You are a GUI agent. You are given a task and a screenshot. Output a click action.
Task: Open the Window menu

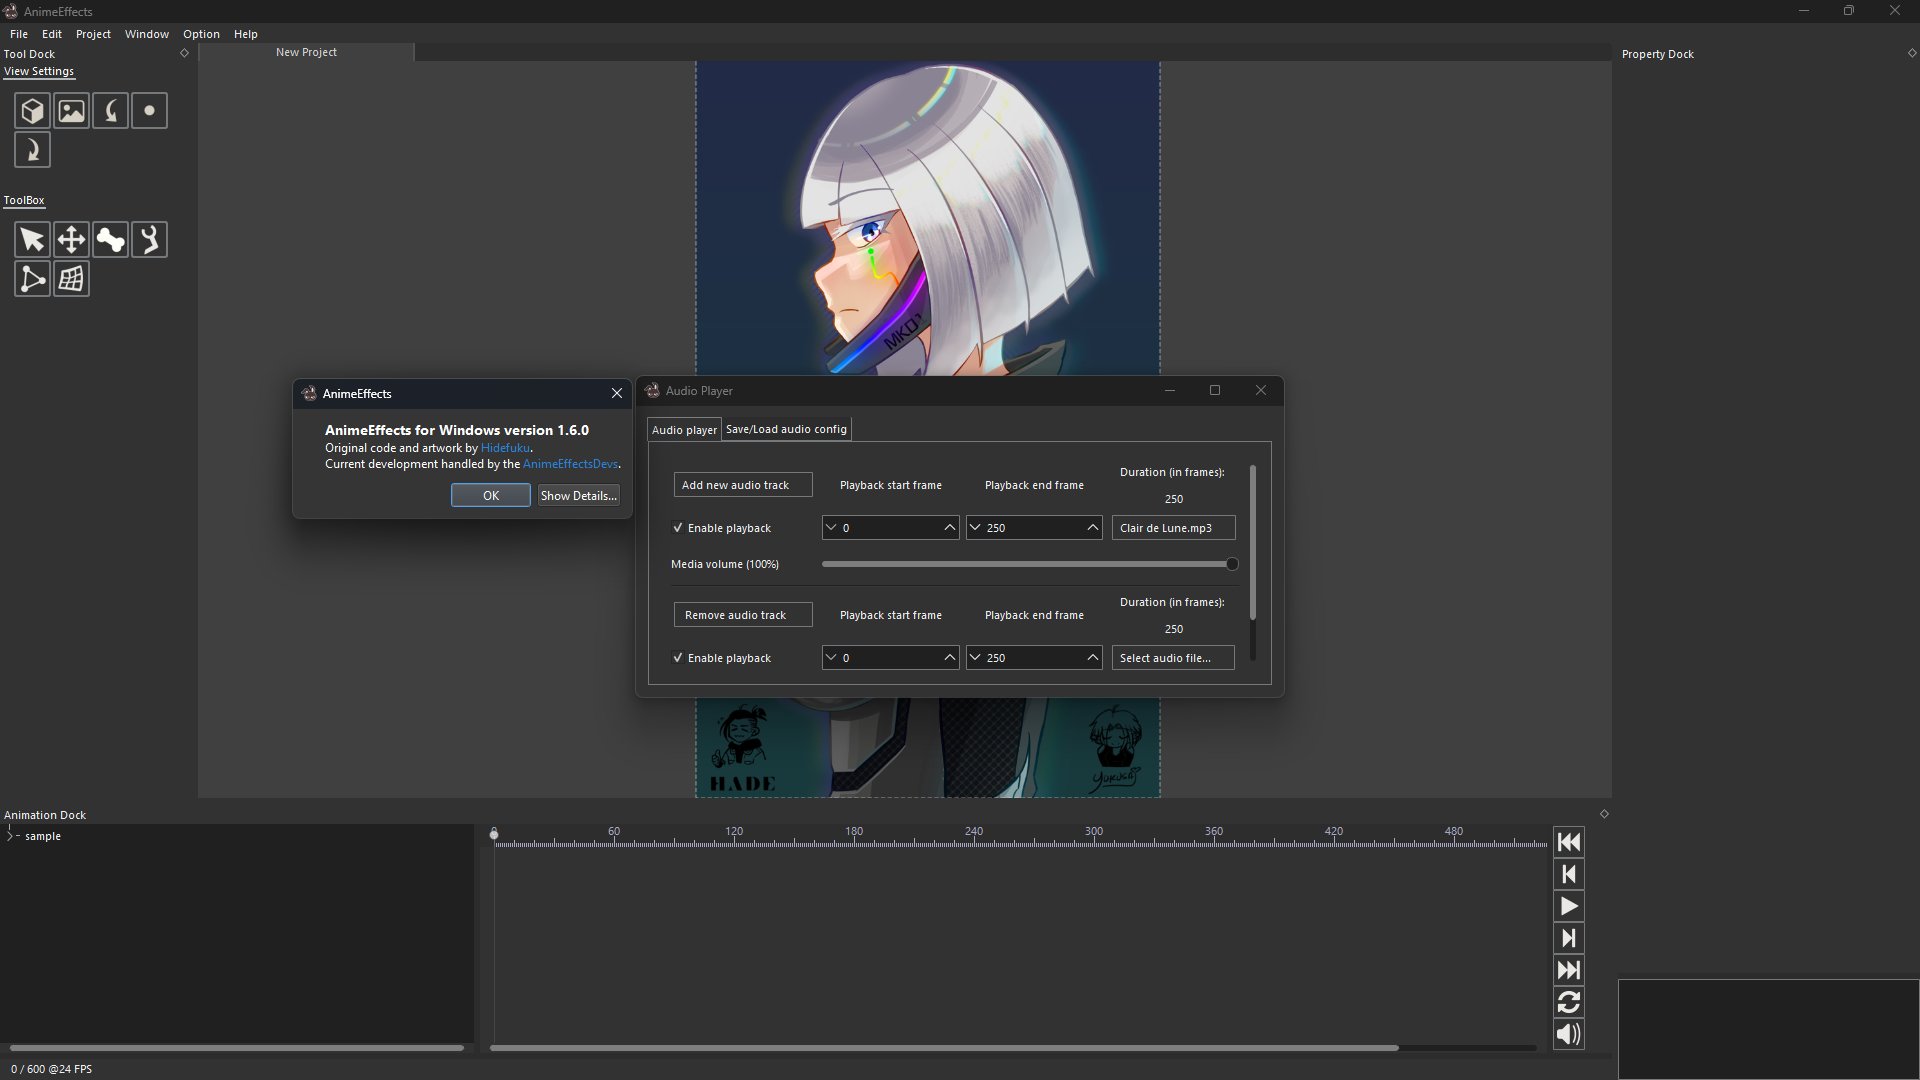click(147, 34)
